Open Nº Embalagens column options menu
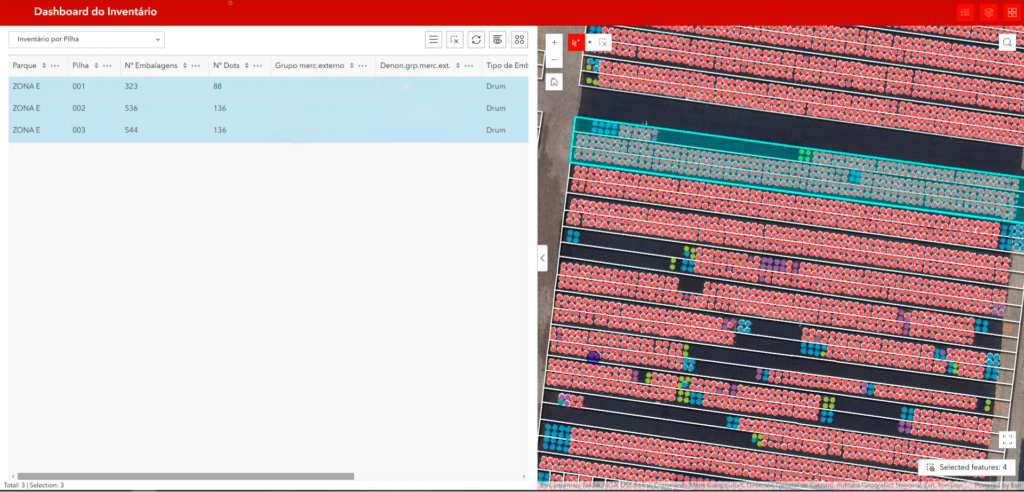This screenshot has width=1024, height=492. [x=196, y=66]
